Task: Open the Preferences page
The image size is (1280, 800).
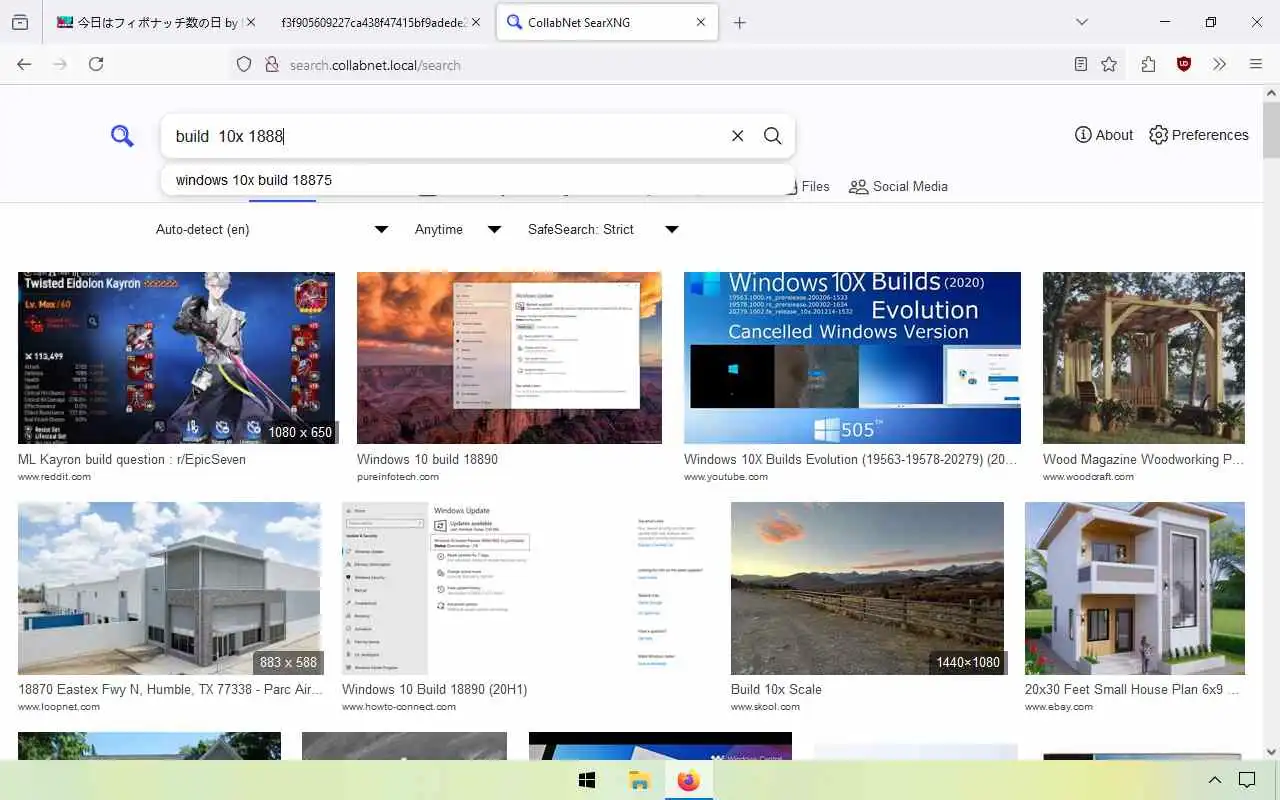Action: click(x=1199, y=135)
